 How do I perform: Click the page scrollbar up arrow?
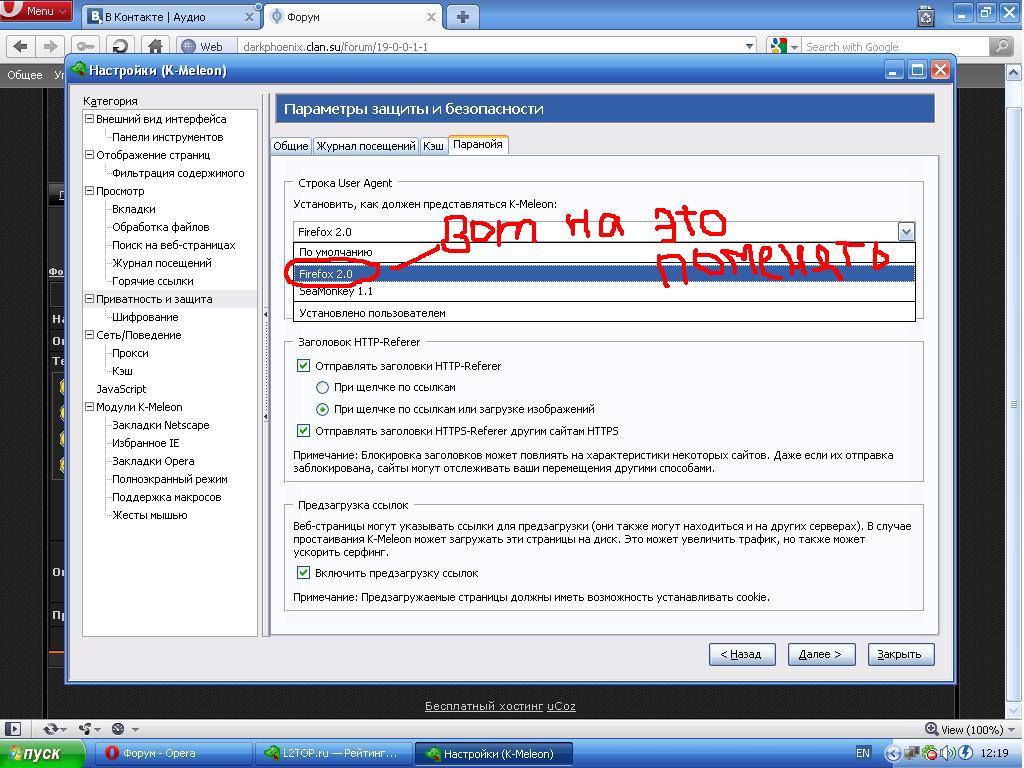pyautogui.click(x=1014, y=72)
